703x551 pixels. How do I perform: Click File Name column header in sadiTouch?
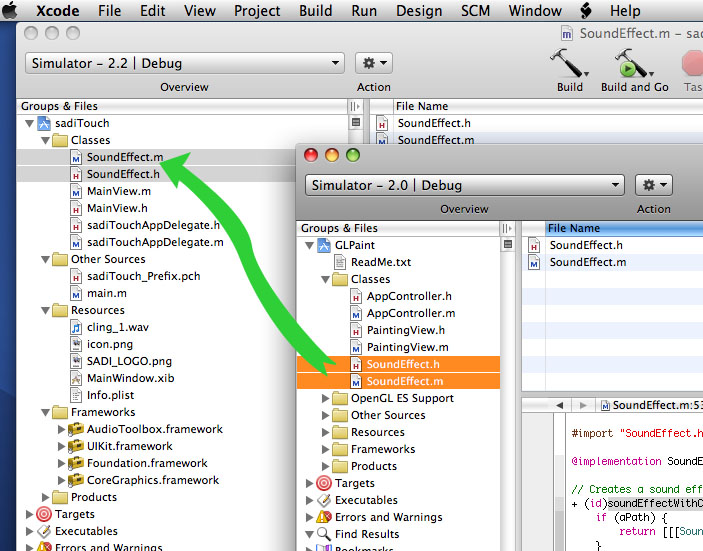[548, 106]
